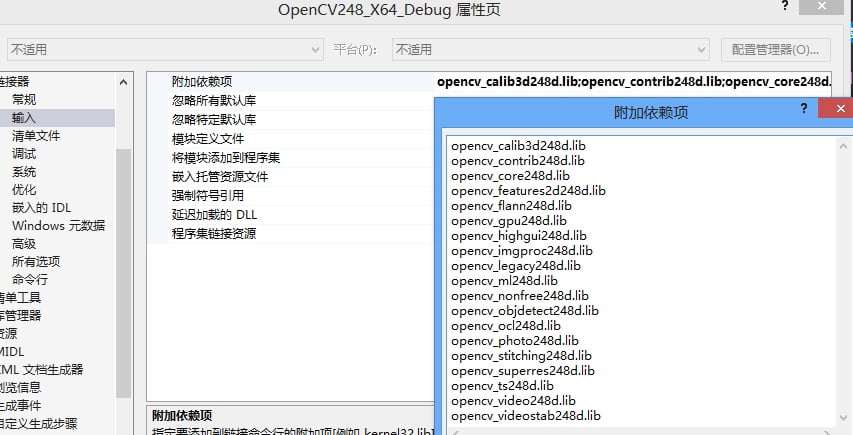Click the opencv_photo248d.lib line
Screen dimensions: 853x435
point(515,341)
